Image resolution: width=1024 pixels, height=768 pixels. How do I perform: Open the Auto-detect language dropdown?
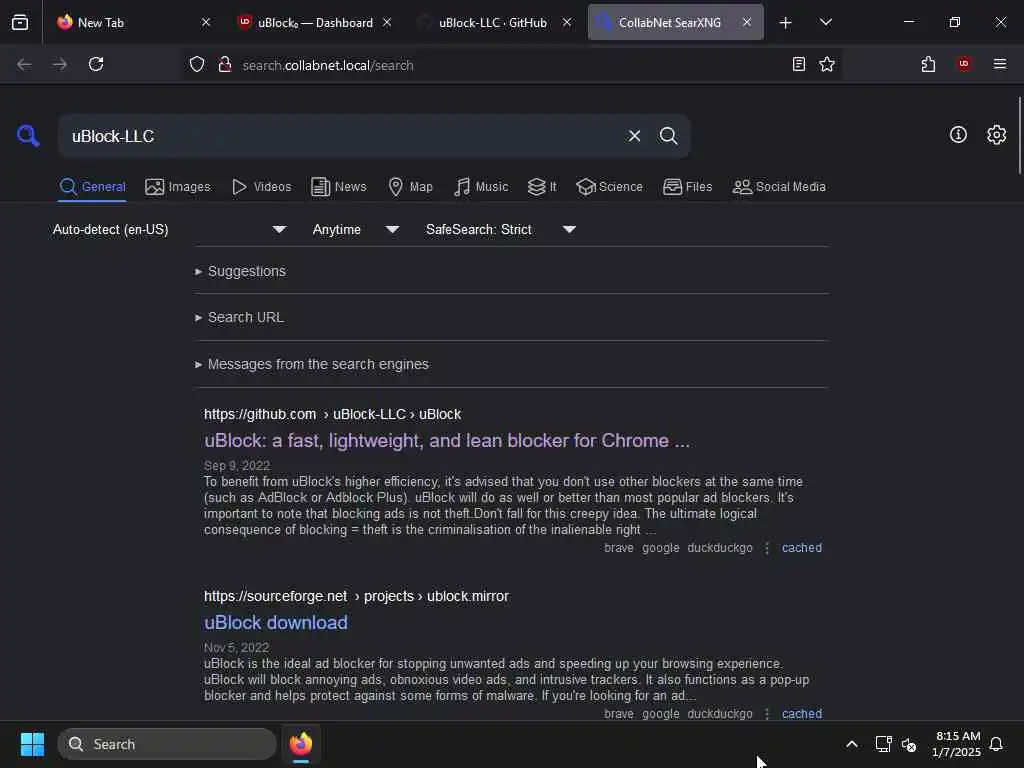(169, 229)
